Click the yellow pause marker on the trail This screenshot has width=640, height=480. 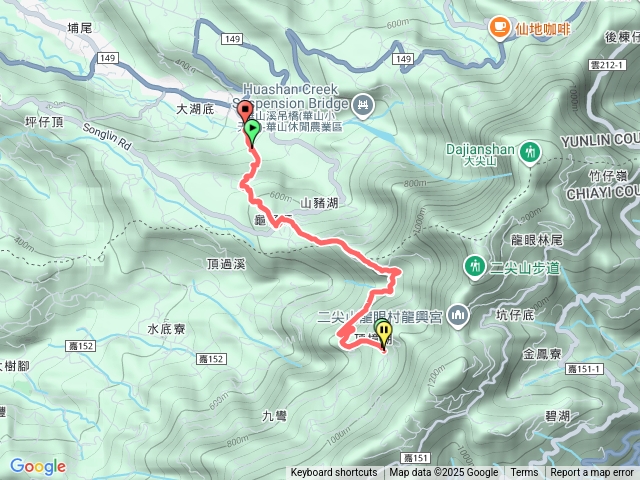(384, 331)
